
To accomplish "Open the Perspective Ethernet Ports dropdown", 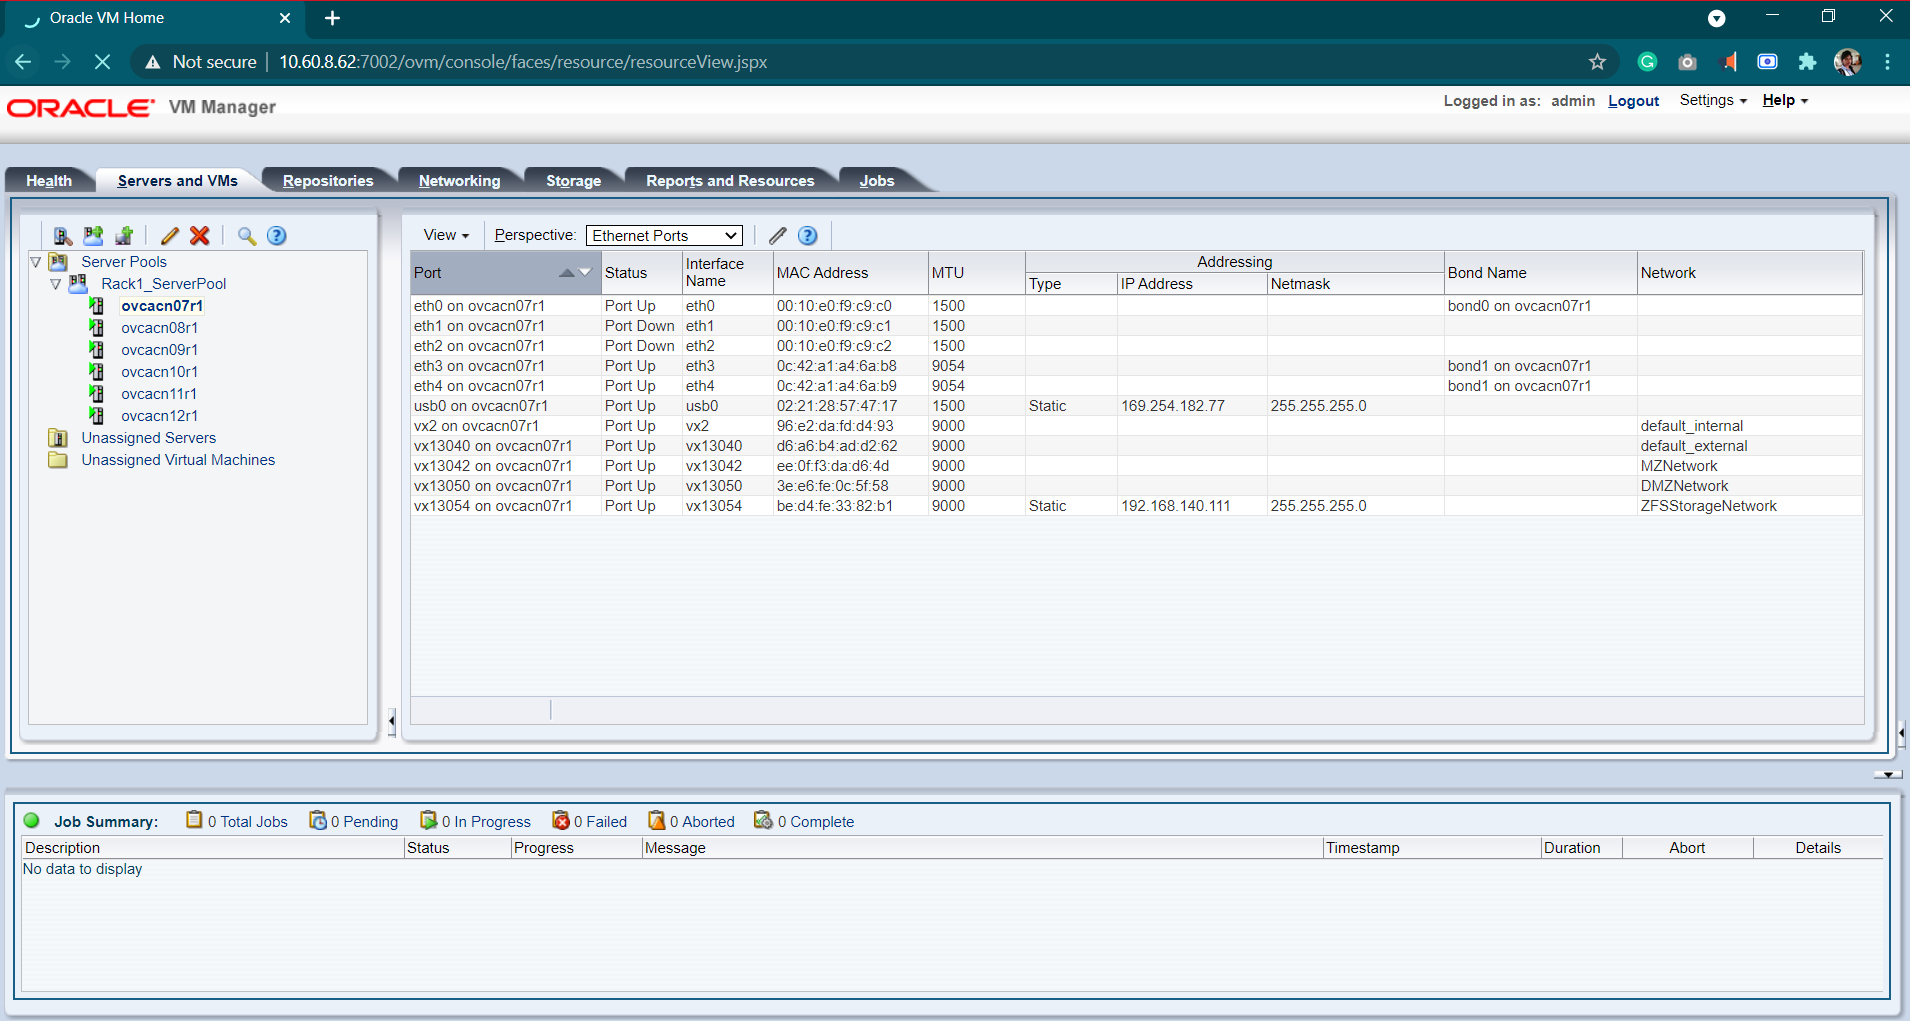I will 664,236.
